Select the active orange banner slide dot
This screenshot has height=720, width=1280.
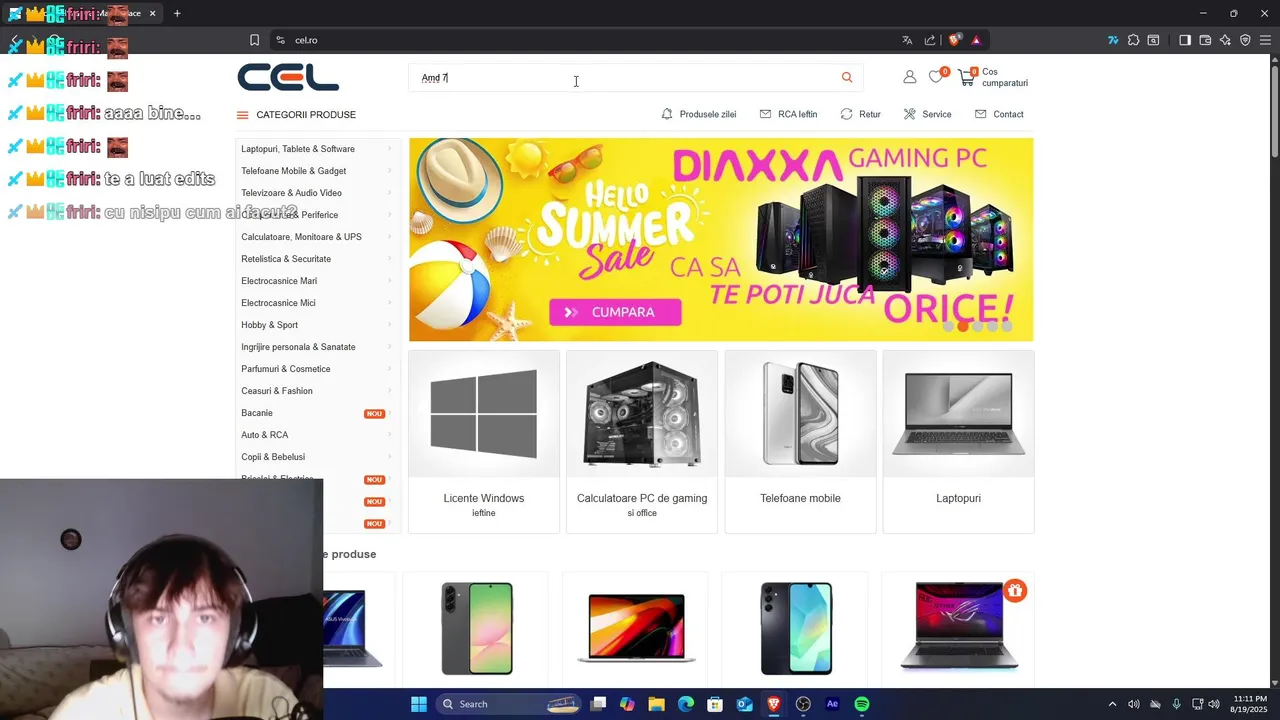click(x=963, y=326)
